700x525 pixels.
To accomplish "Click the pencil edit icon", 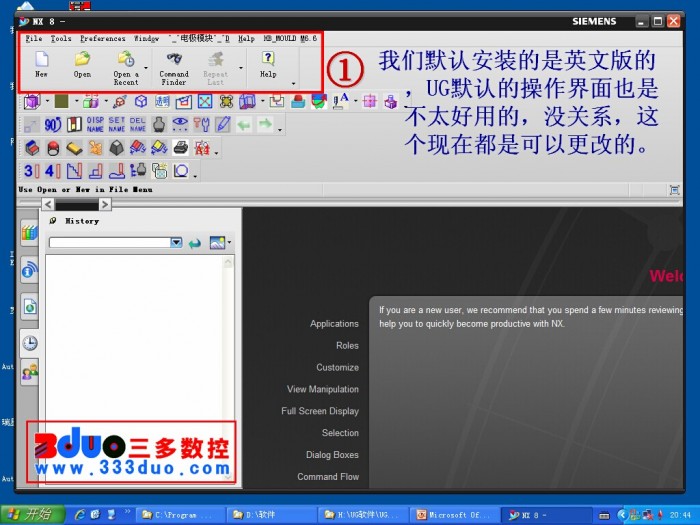I will 223,125.
